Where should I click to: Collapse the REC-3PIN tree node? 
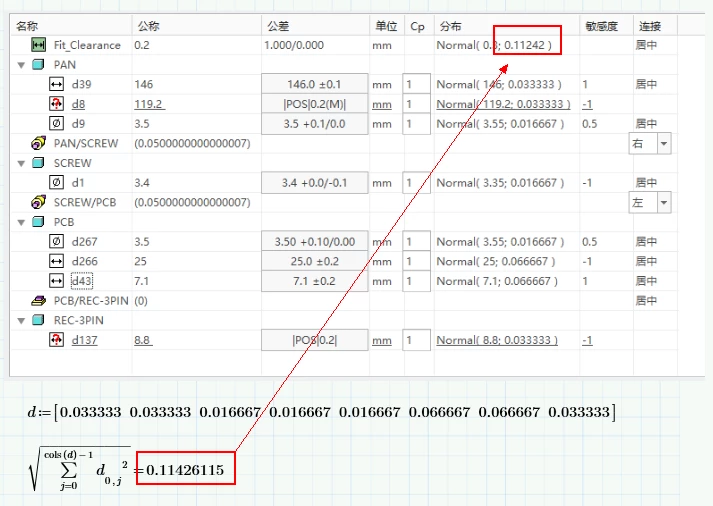click(x=21, y=321)
